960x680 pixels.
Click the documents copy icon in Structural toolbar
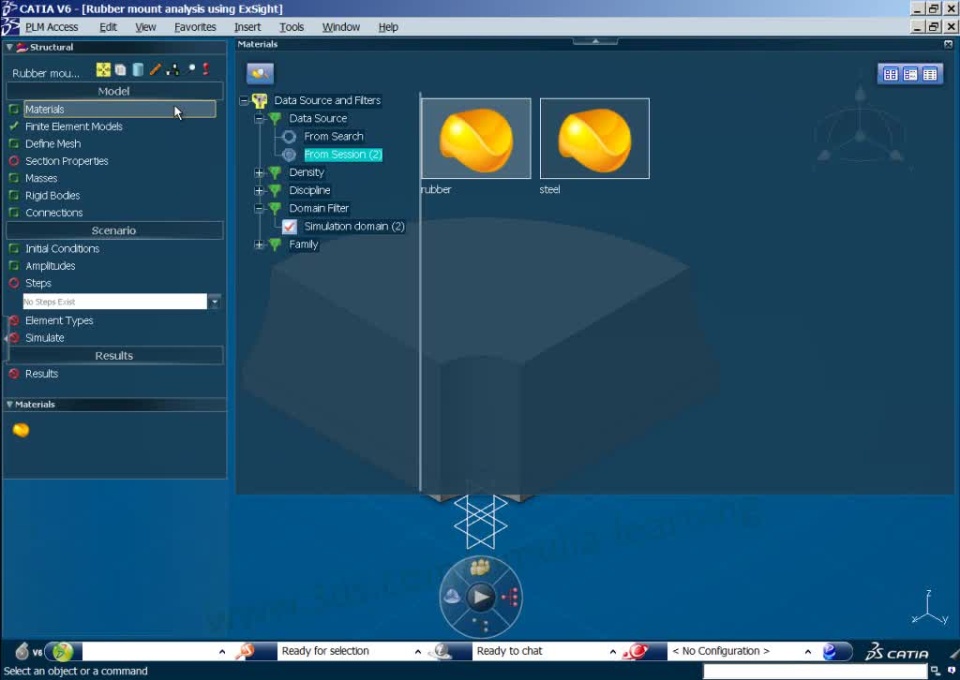point(121,70)
